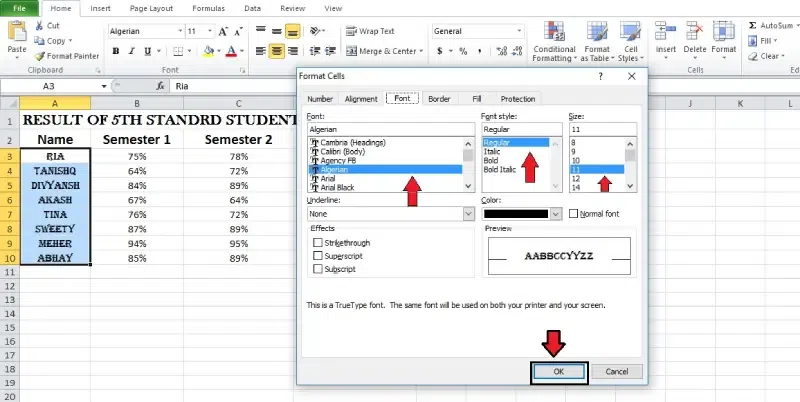The image size is (800, 402).
Task: Click the fx Insert Function icon
Action: tap(160, 86)
